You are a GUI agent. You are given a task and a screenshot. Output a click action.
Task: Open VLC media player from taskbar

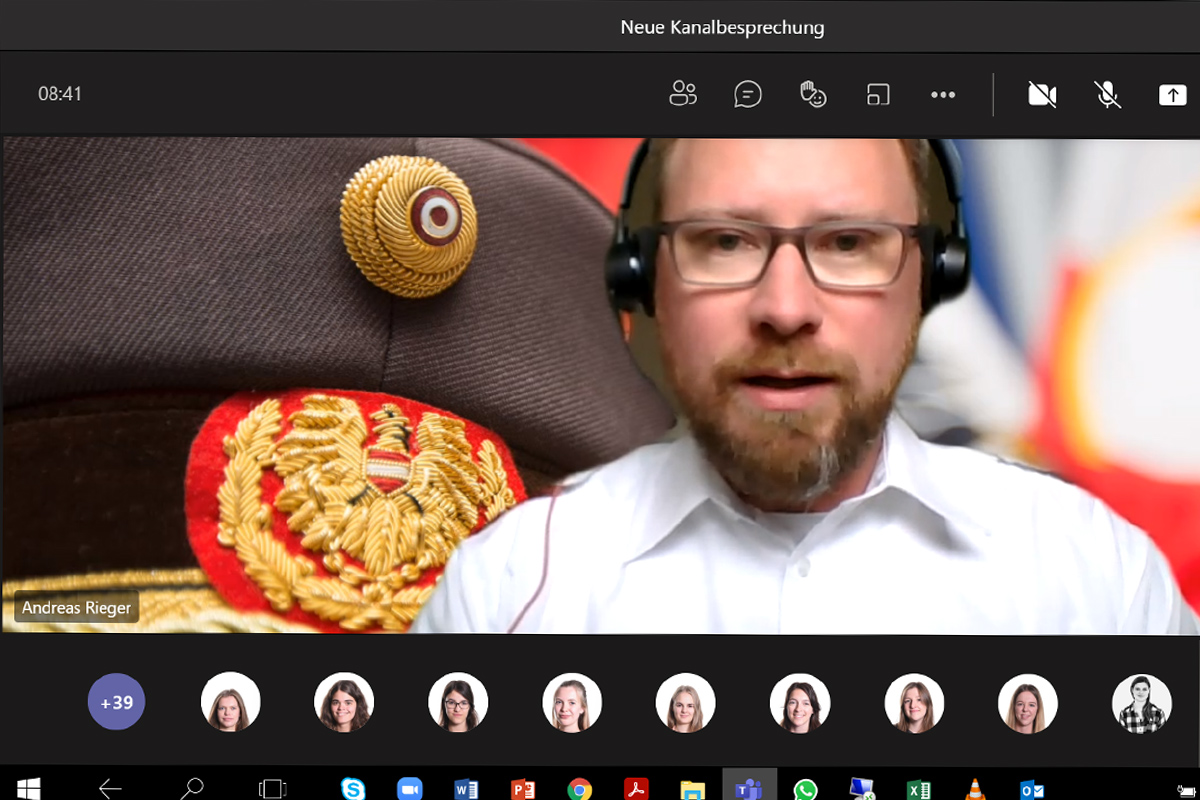[x=975, y=789]
